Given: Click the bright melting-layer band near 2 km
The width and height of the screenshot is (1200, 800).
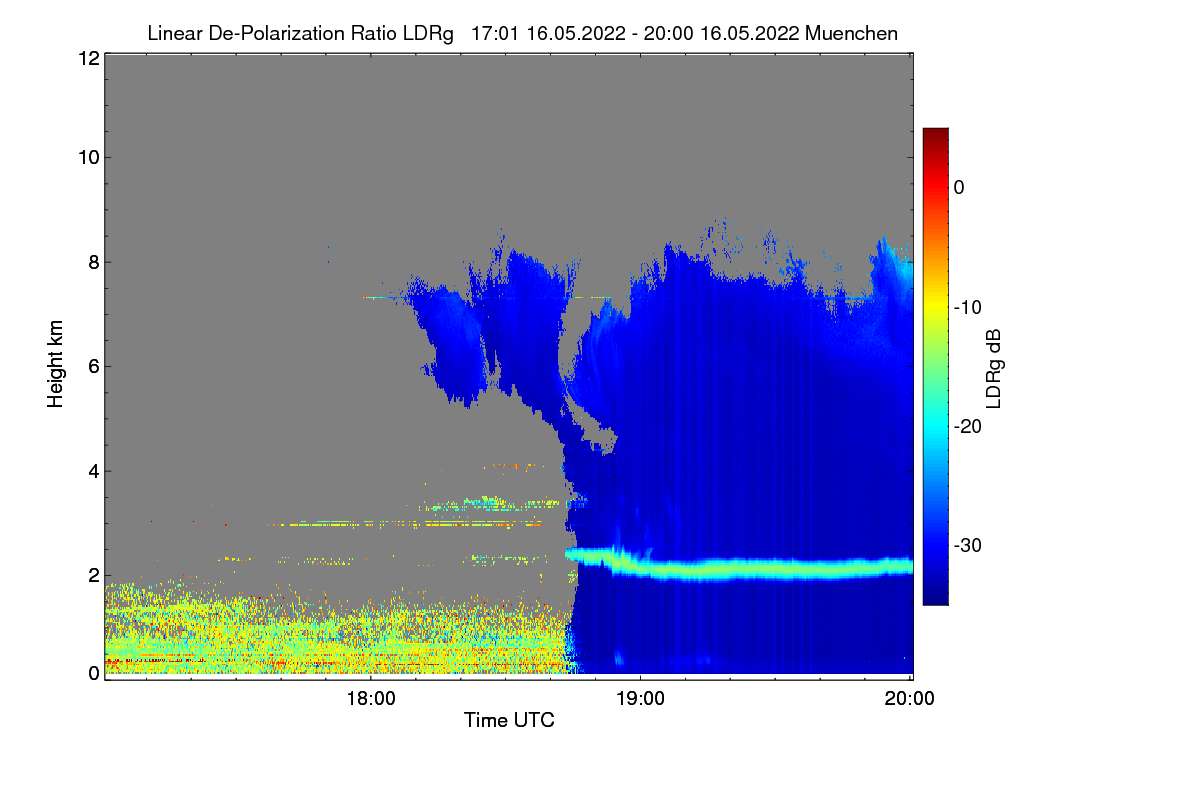Looking at the screenshot, I should point(740,568).
